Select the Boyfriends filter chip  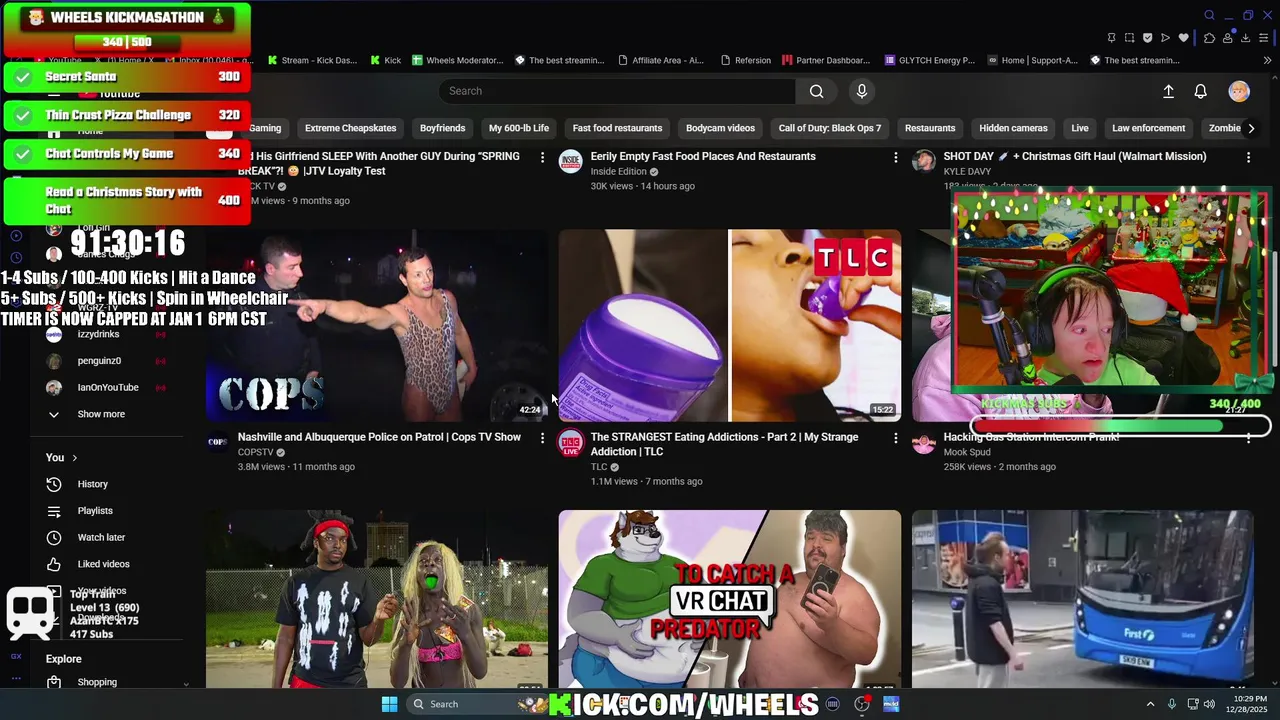pyautogui.click(x=442, y=128)
